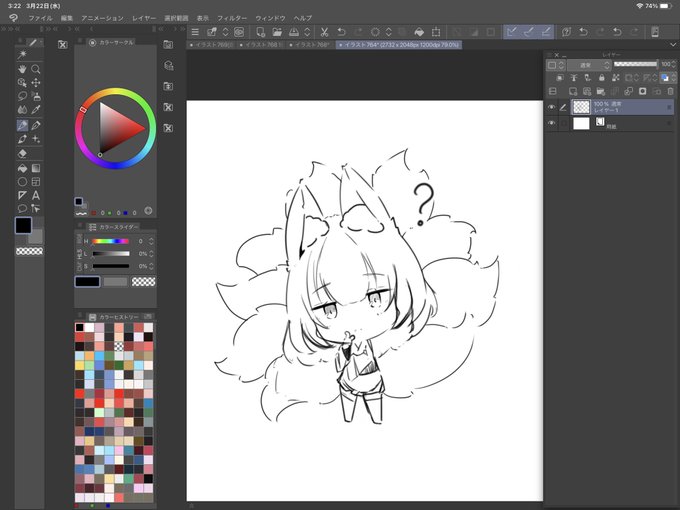Click the レイヤー1 layer thumbnail

pos(581,107)
